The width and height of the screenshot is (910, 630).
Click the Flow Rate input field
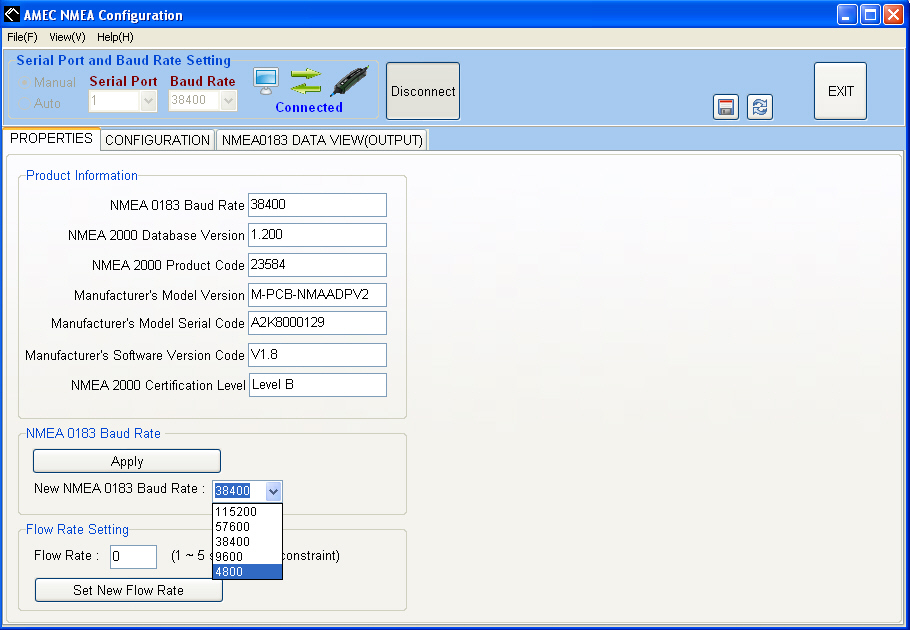(133, 556)
